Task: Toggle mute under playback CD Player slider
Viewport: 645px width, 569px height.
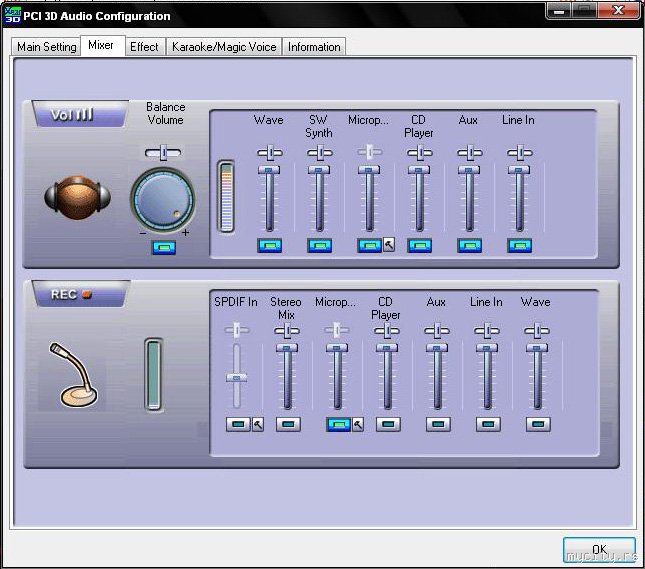Action: click(x=419, y=245)
